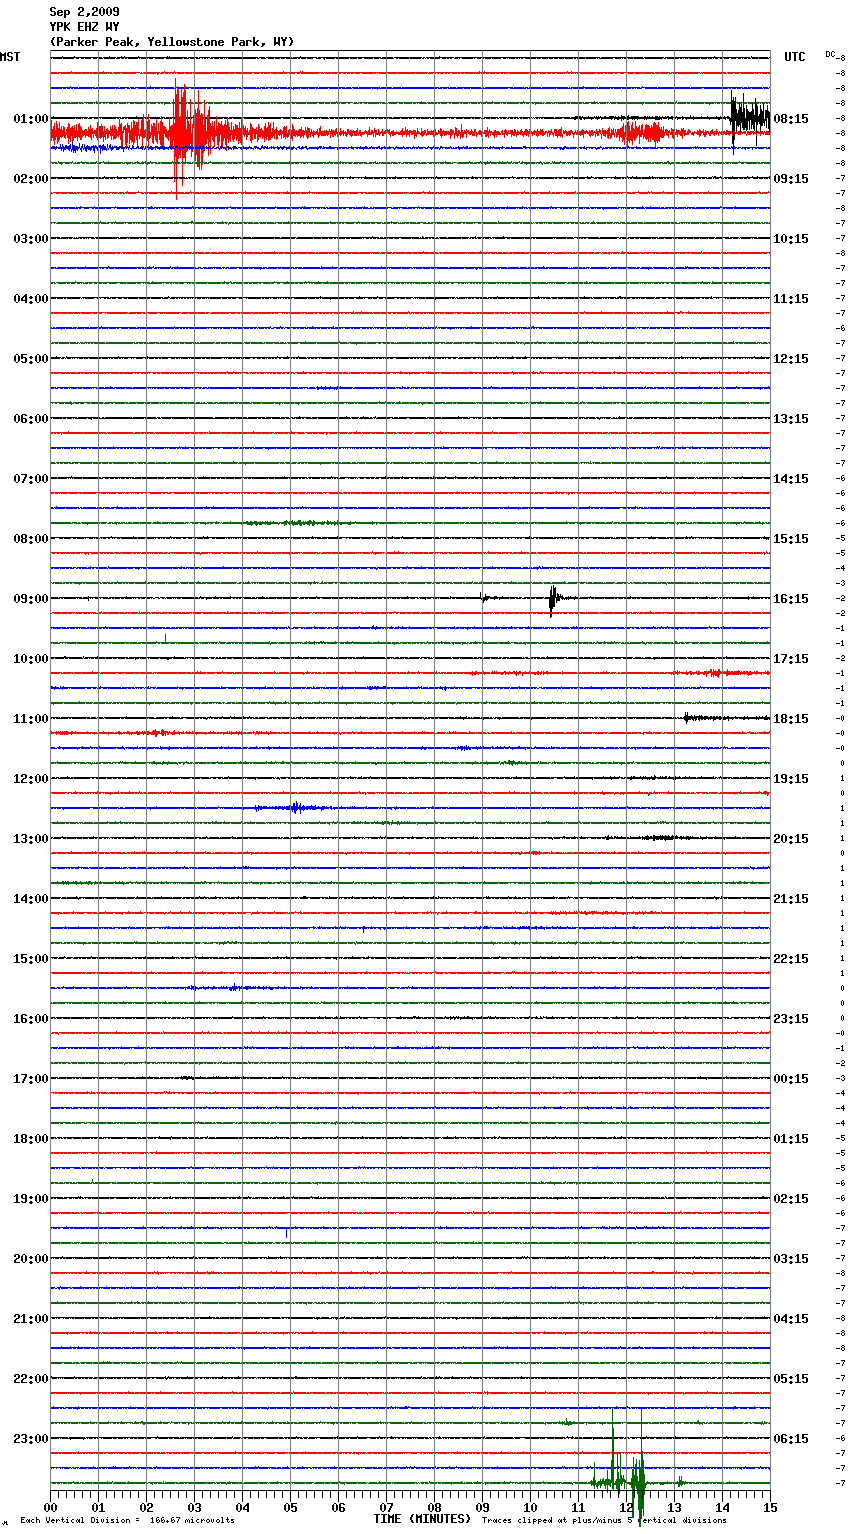This screenshot has height=1534, width=850.
Task: Click the 18:15 UTC time label
Action: (791, 719)
